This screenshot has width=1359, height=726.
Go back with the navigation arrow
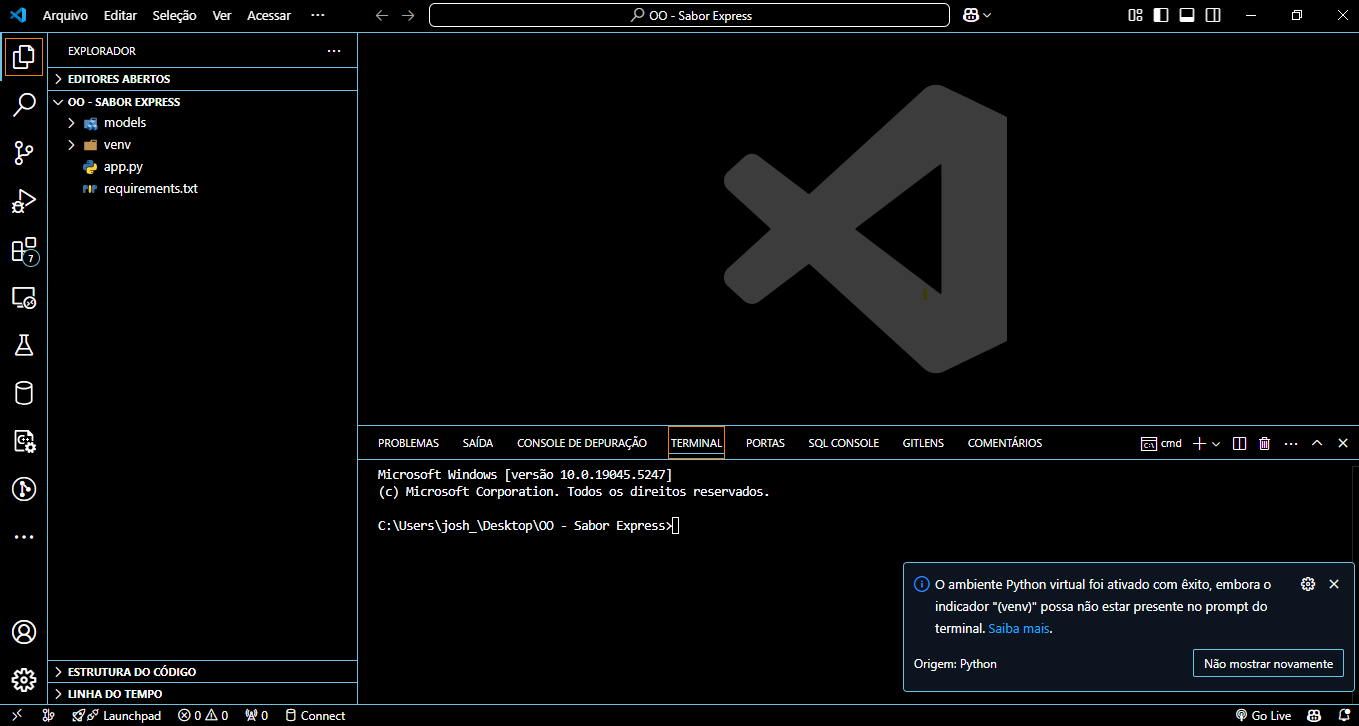click(x=381, y=15)
